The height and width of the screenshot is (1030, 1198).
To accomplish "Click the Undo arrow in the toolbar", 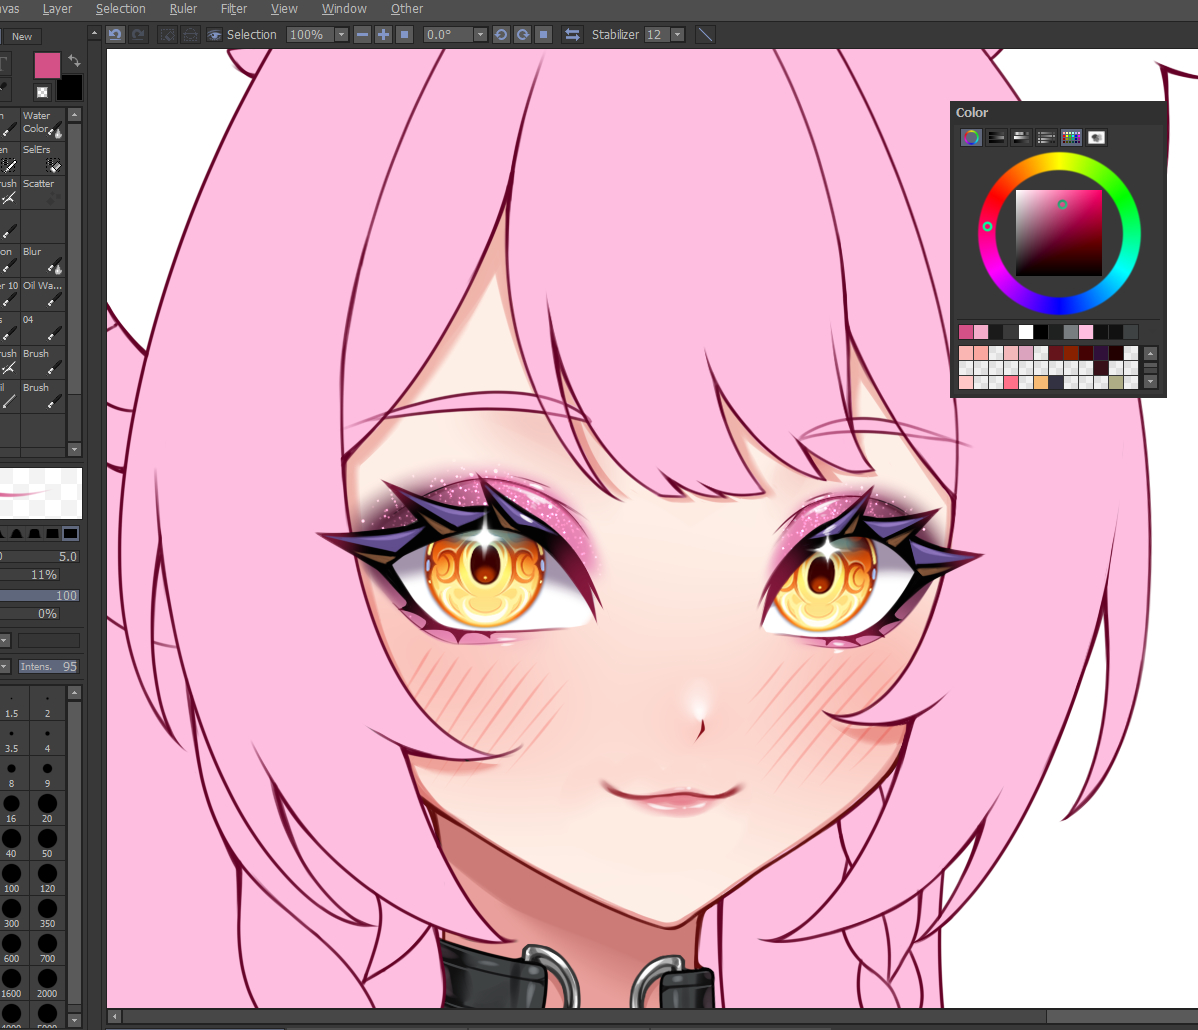I will 115,35.
